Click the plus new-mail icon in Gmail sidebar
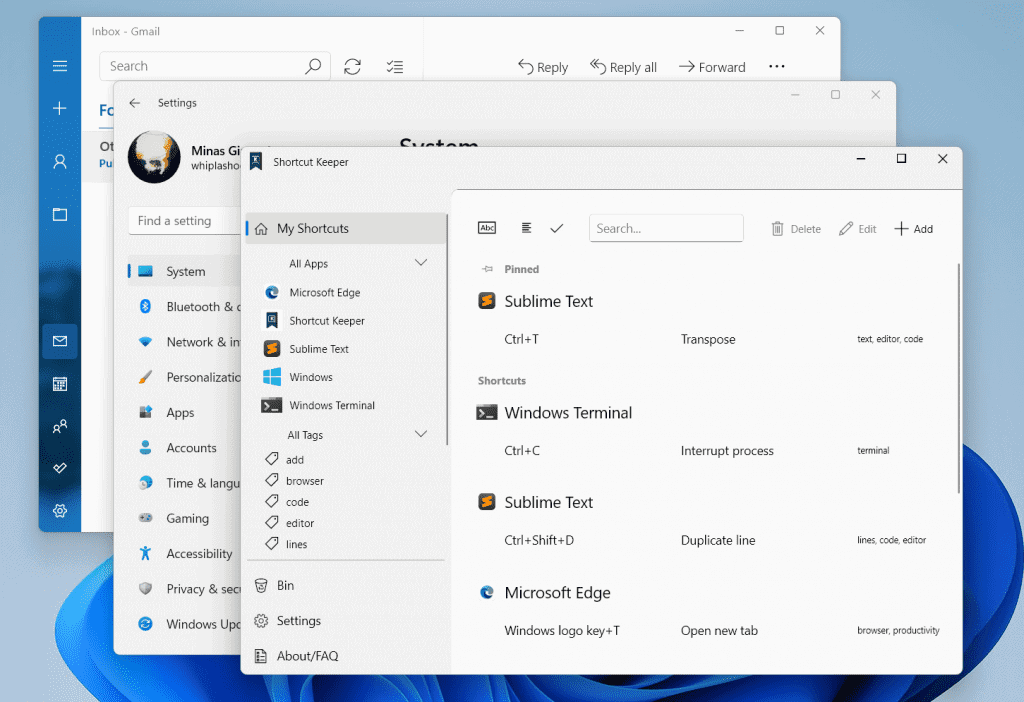The width and height of the screenshot is (1024, 702). click(x=59, y=108)
